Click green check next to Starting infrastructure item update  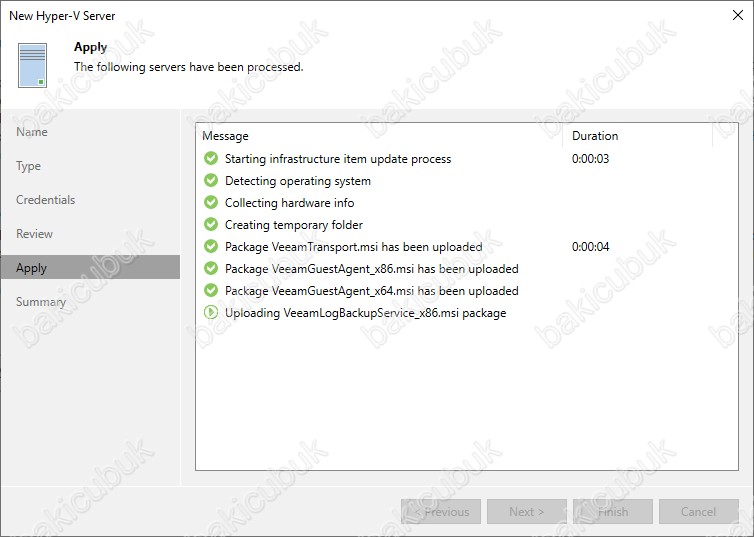point(211,158)
